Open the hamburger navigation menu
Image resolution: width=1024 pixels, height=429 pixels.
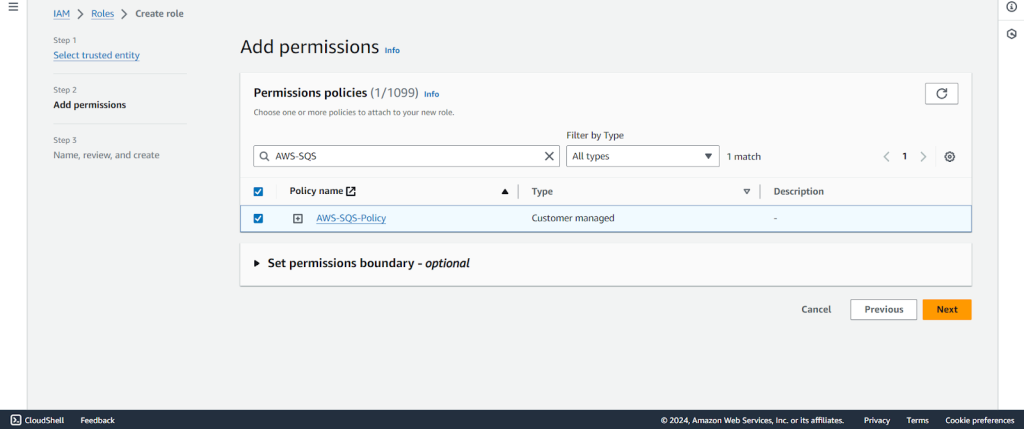click(13, 7)
